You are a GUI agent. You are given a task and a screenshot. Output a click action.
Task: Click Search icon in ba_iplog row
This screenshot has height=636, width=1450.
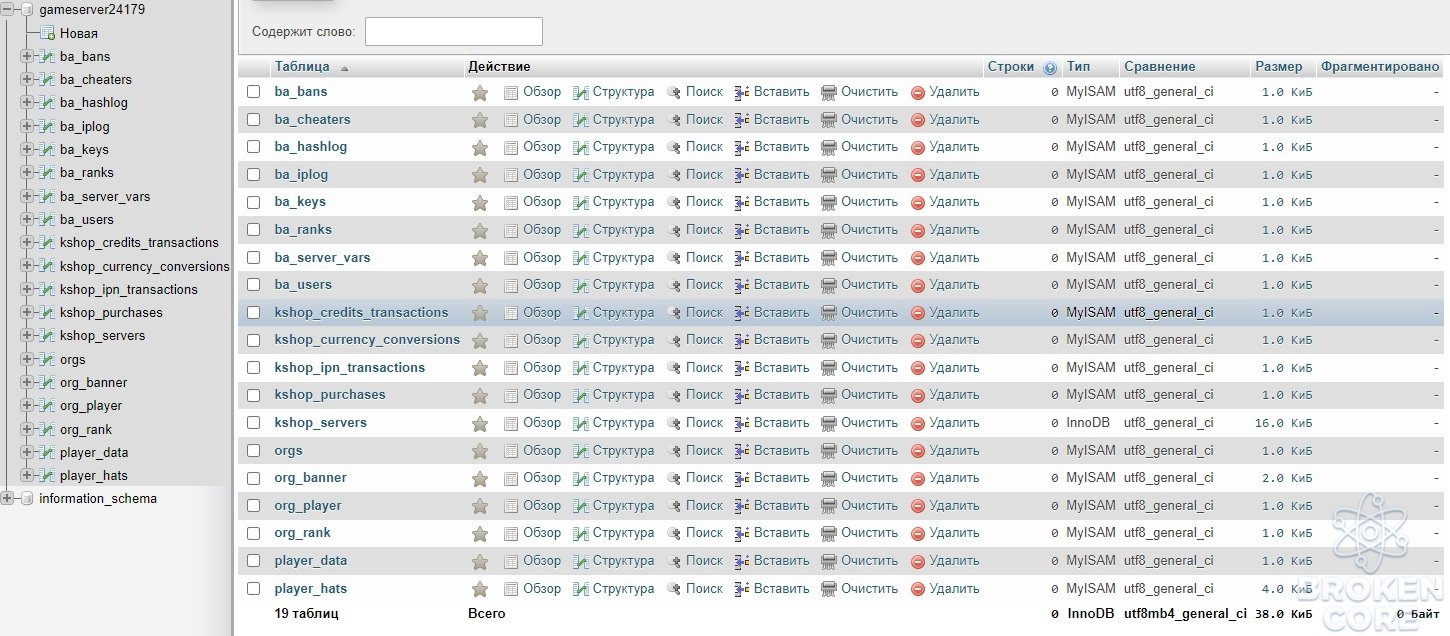coord(674,175)
